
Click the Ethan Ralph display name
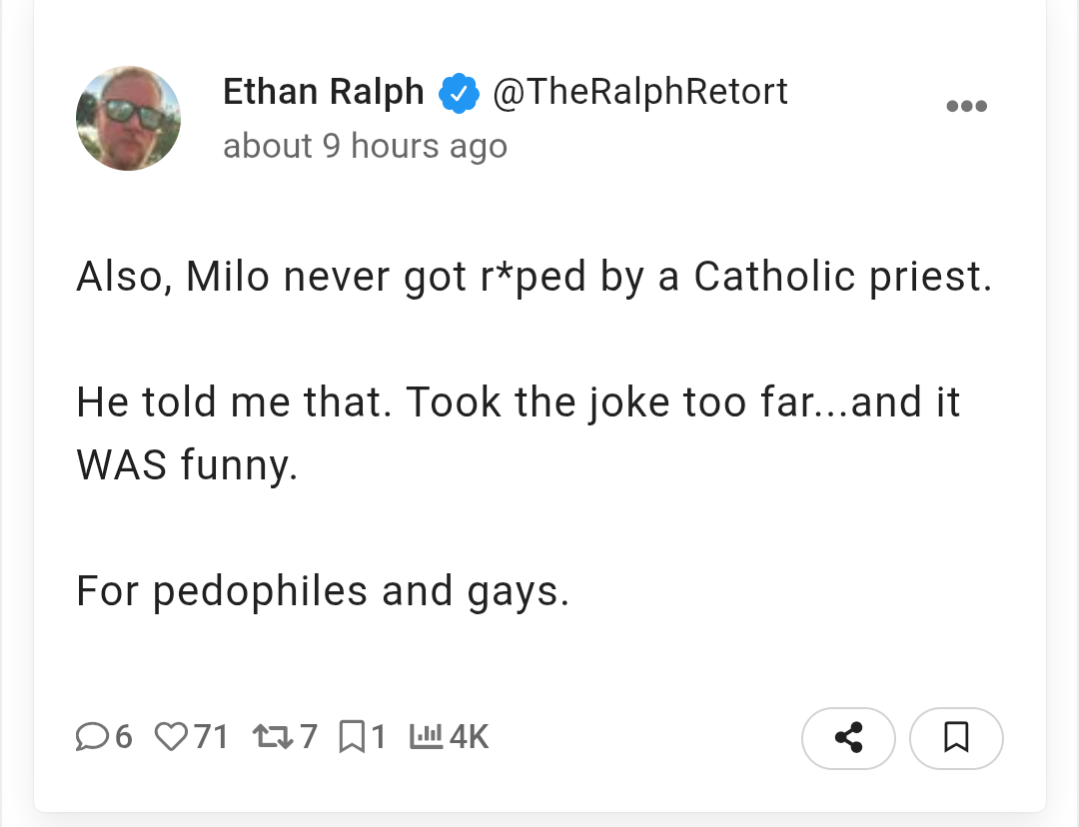pos(322,92)
